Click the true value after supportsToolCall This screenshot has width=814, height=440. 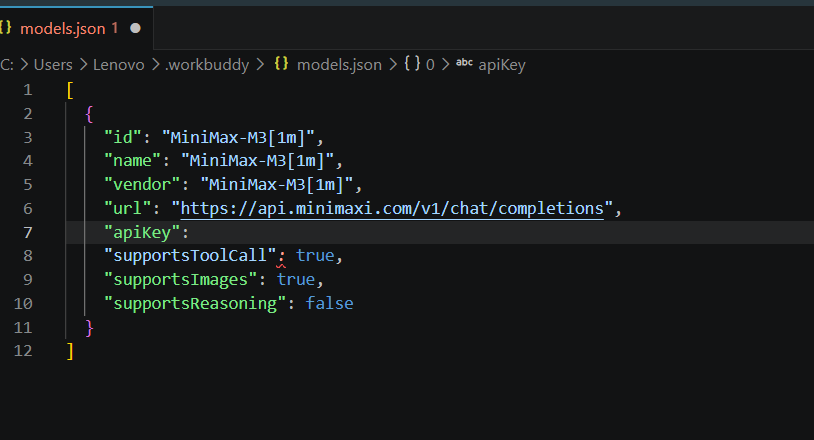315,255
